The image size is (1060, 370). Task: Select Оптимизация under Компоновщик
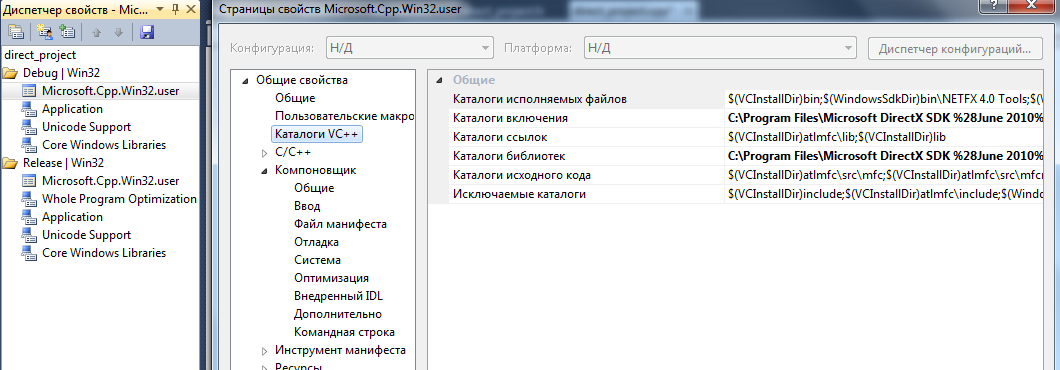coord(331,278)
